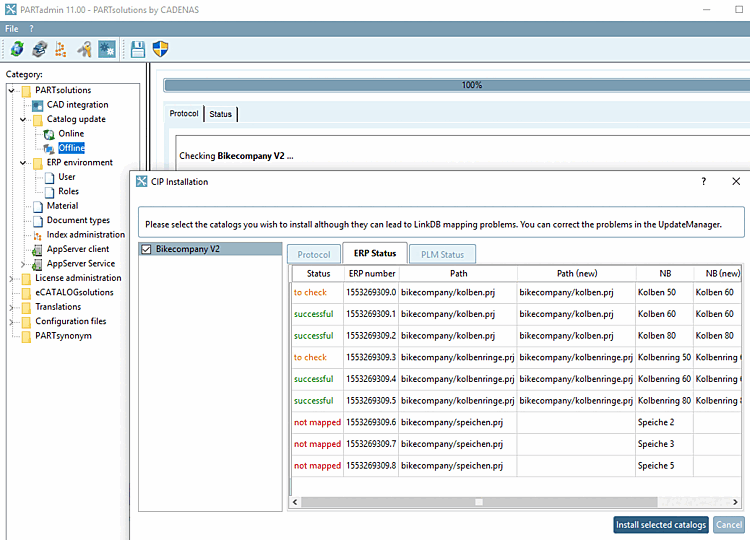The image size is (750, 540).
Task: Click the Configuration files folder icon
Action: [27, 321]
